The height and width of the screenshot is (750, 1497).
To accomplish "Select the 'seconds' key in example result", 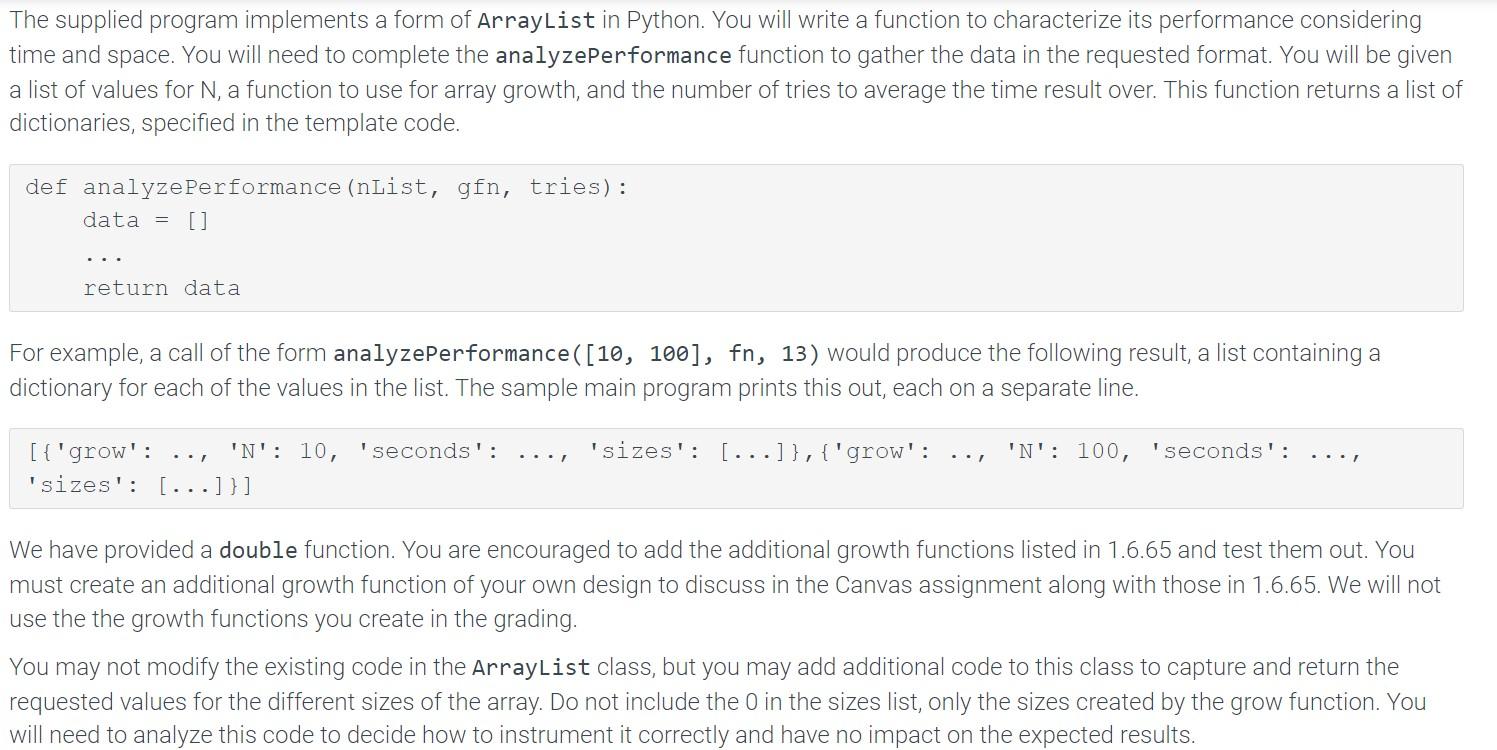I will [420, 451].
